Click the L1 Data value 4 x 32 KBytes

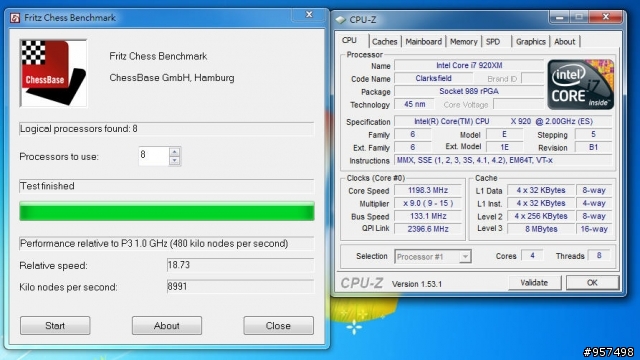[541, 191]
